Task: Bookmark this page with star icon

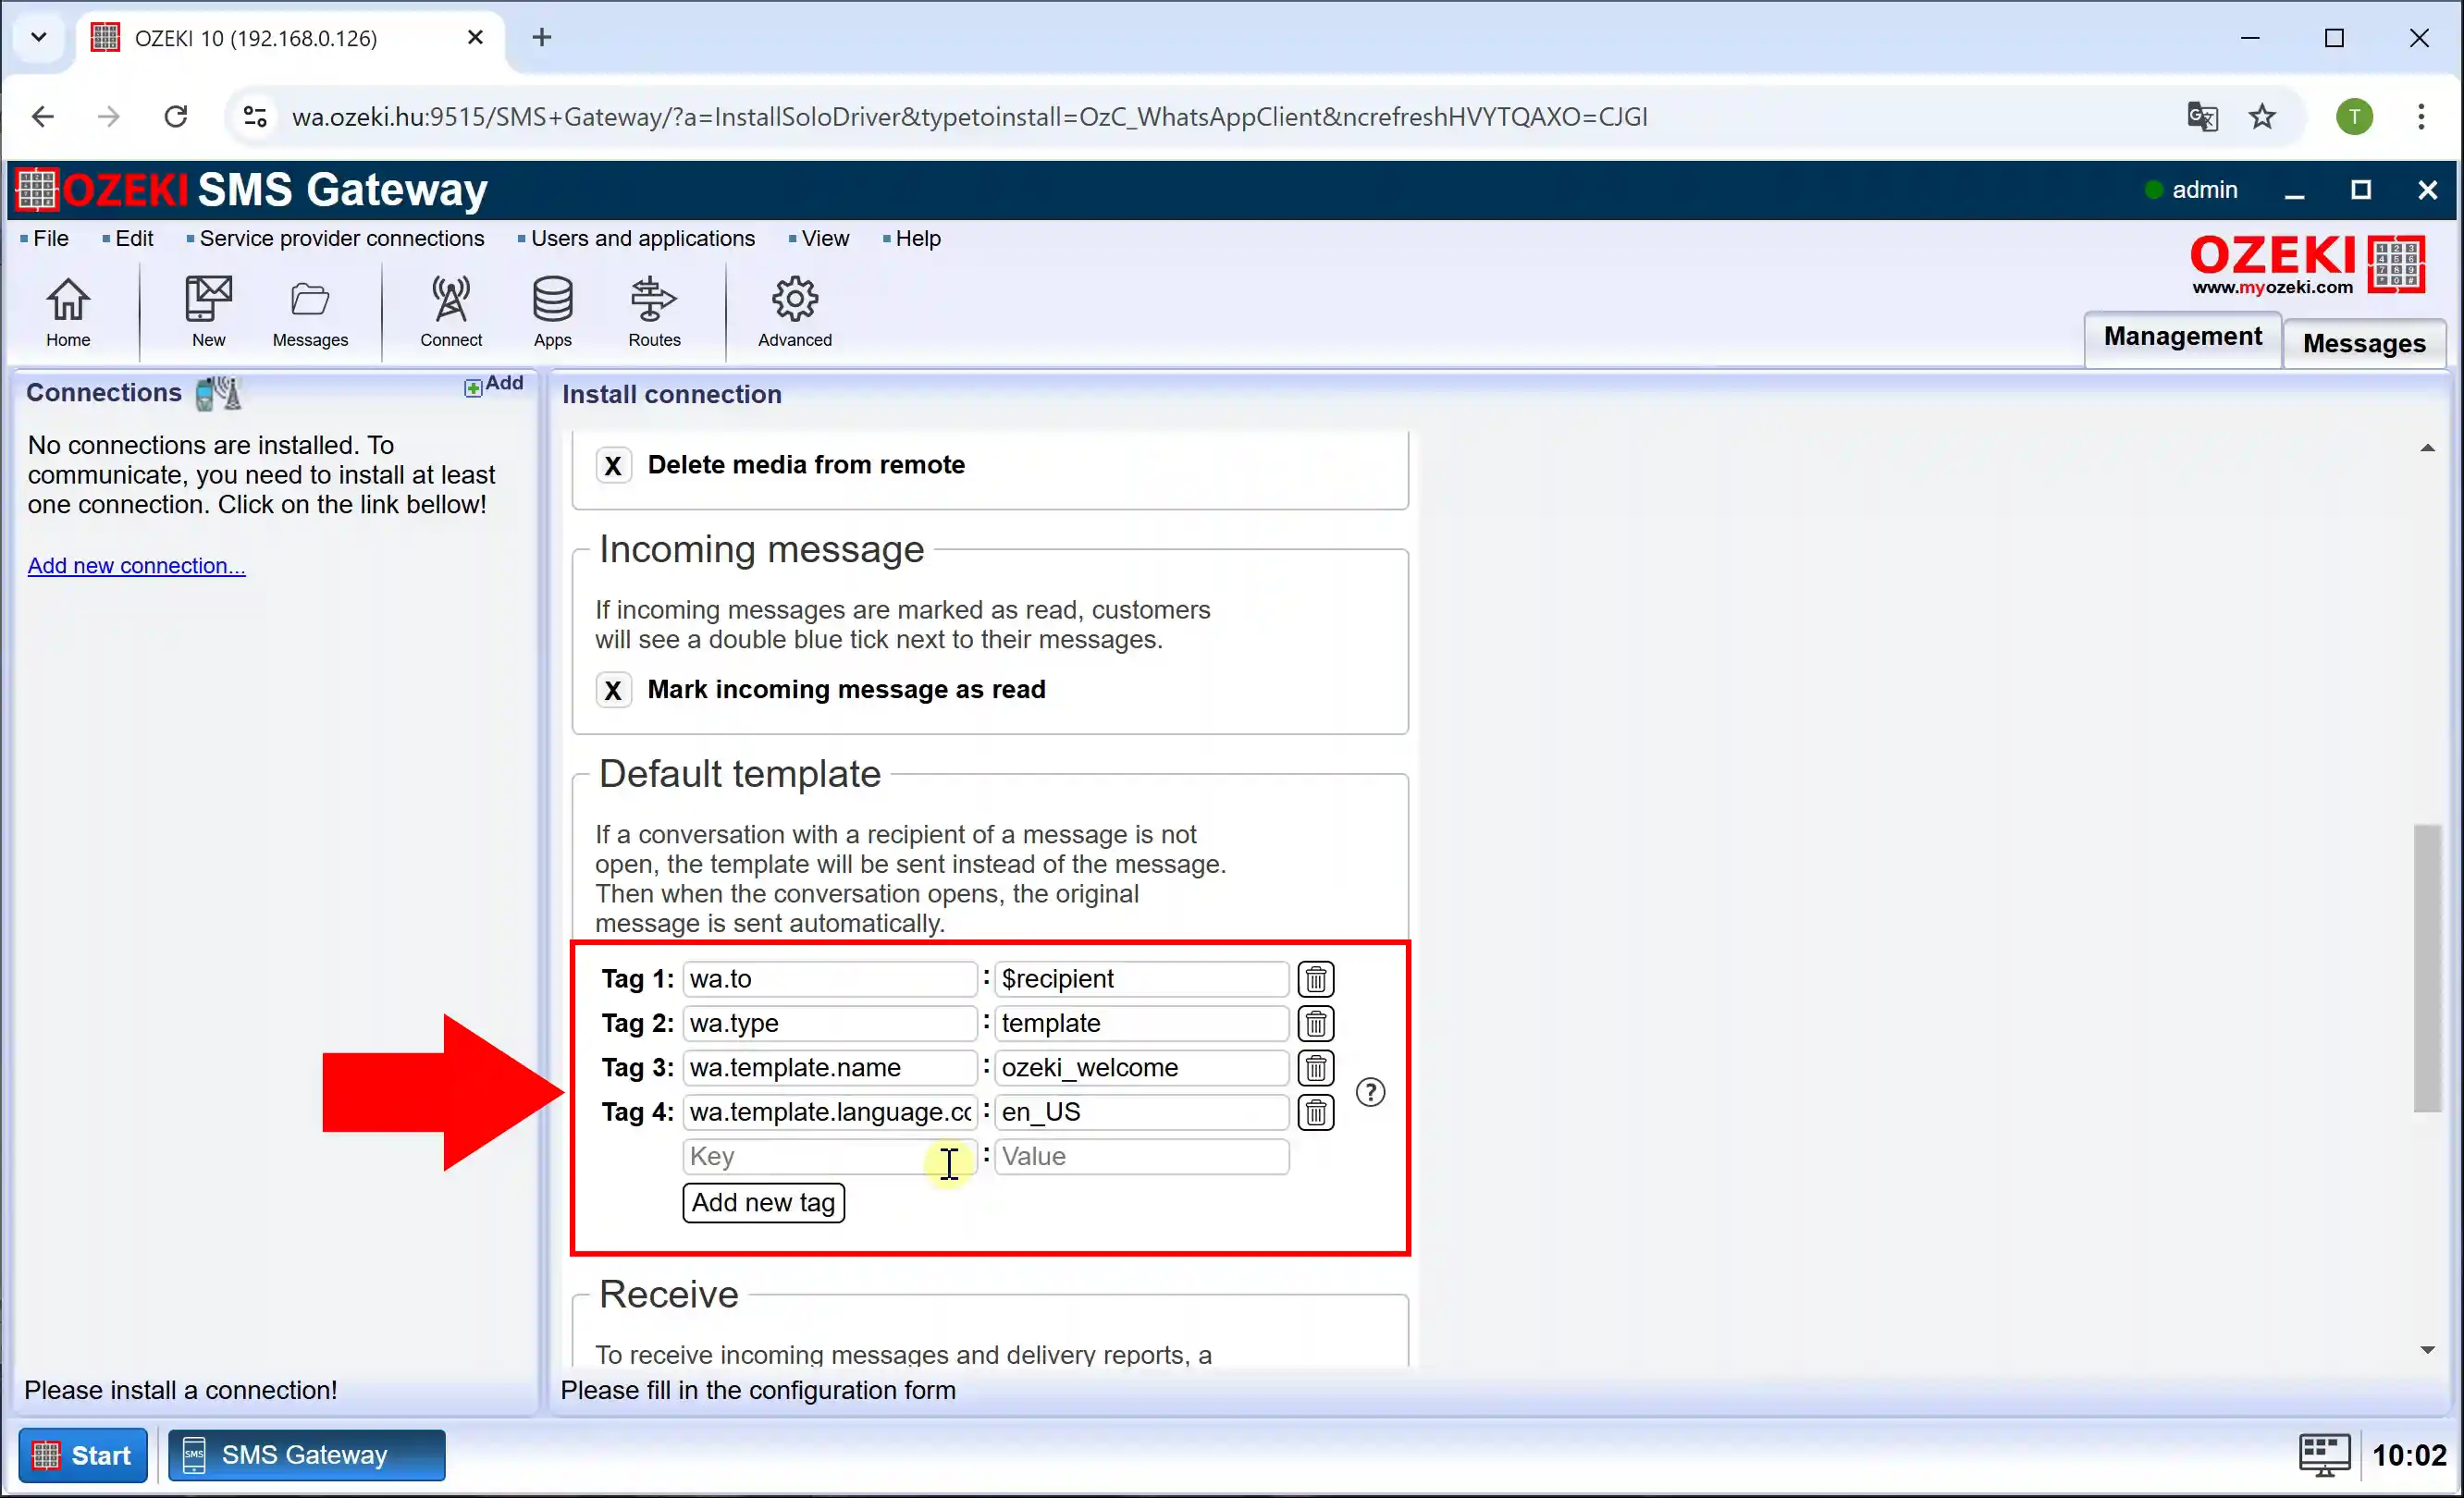Action: (x=2262, y=117)
